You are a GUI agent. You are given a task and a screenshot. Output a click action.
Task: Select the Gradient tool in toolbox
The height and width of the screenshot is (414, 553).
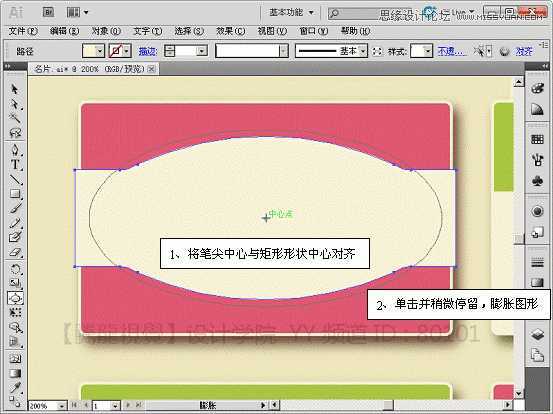click(14, 373)
